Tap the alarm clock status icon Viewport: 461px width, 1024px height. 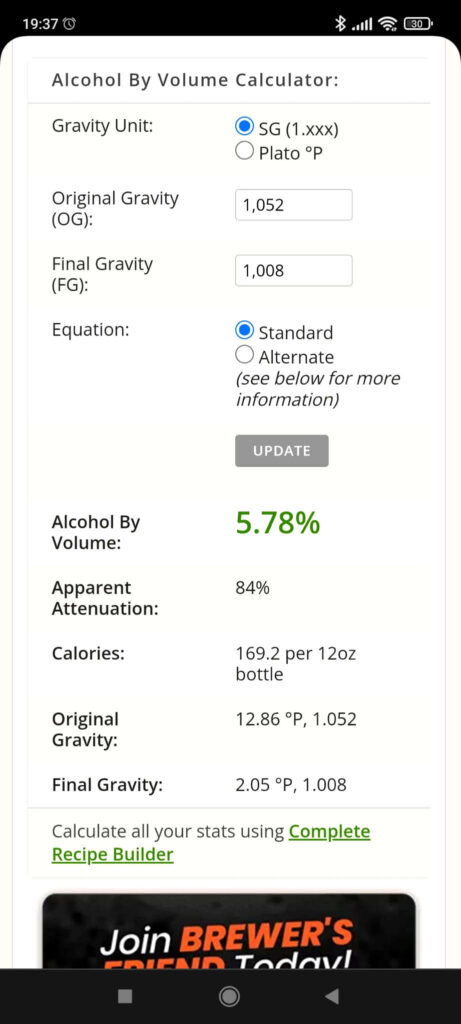pos(69,24)
